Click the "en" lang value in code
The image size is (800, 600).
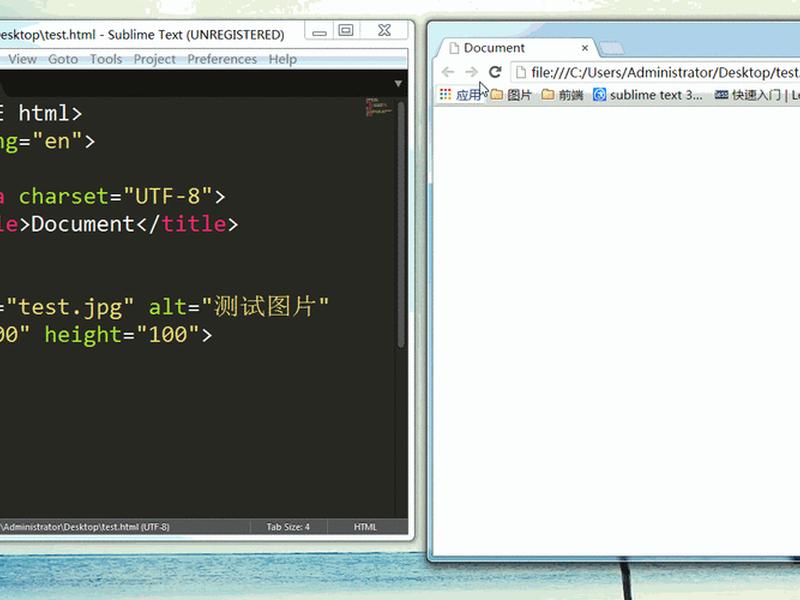coord(57,141)
